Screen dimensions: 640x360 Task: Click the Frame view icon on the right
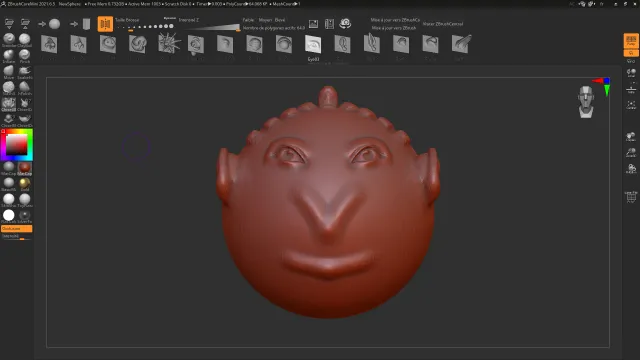coord(631,105)
